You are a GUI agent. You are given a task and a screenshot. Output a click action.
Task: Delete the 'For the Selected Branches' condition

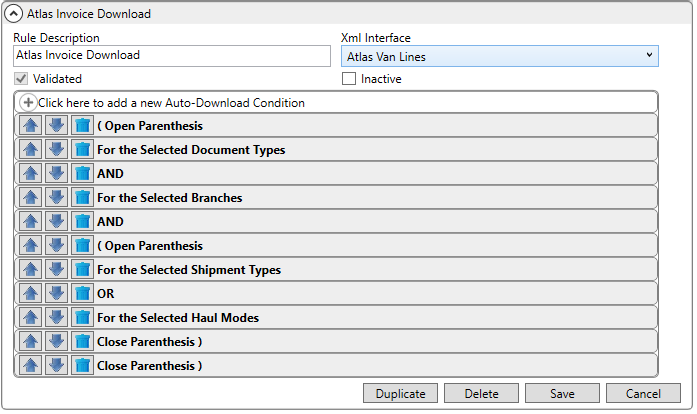82,197
